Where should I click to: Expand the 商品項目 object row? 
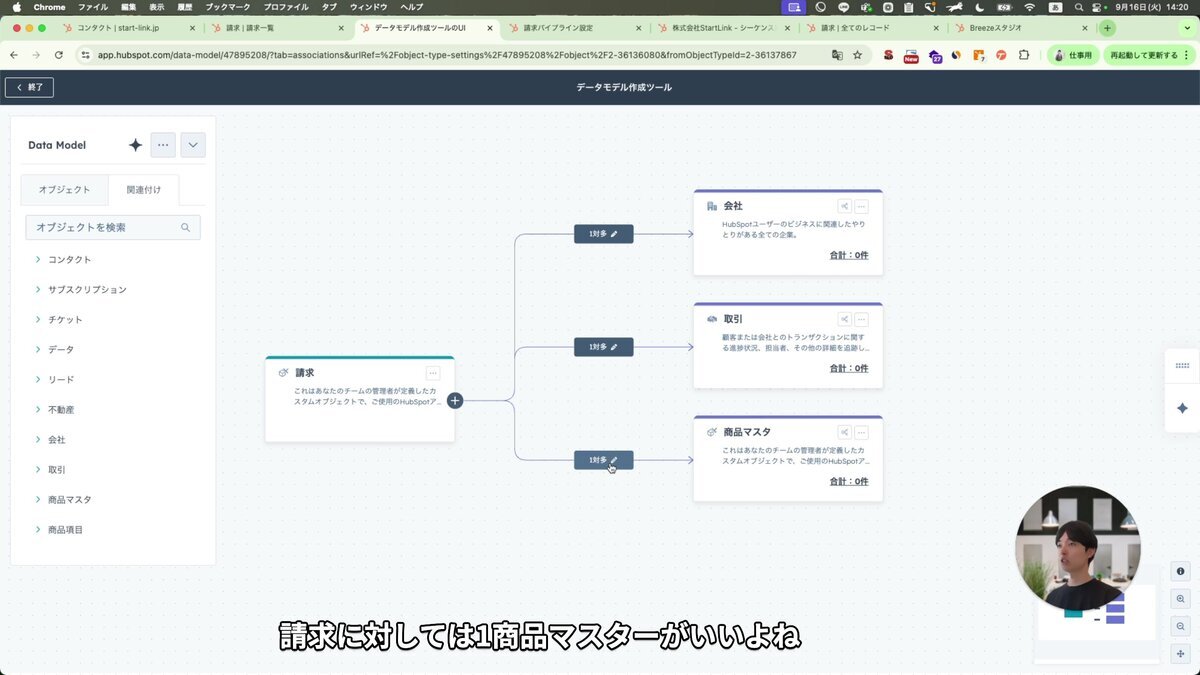[38, 530]
